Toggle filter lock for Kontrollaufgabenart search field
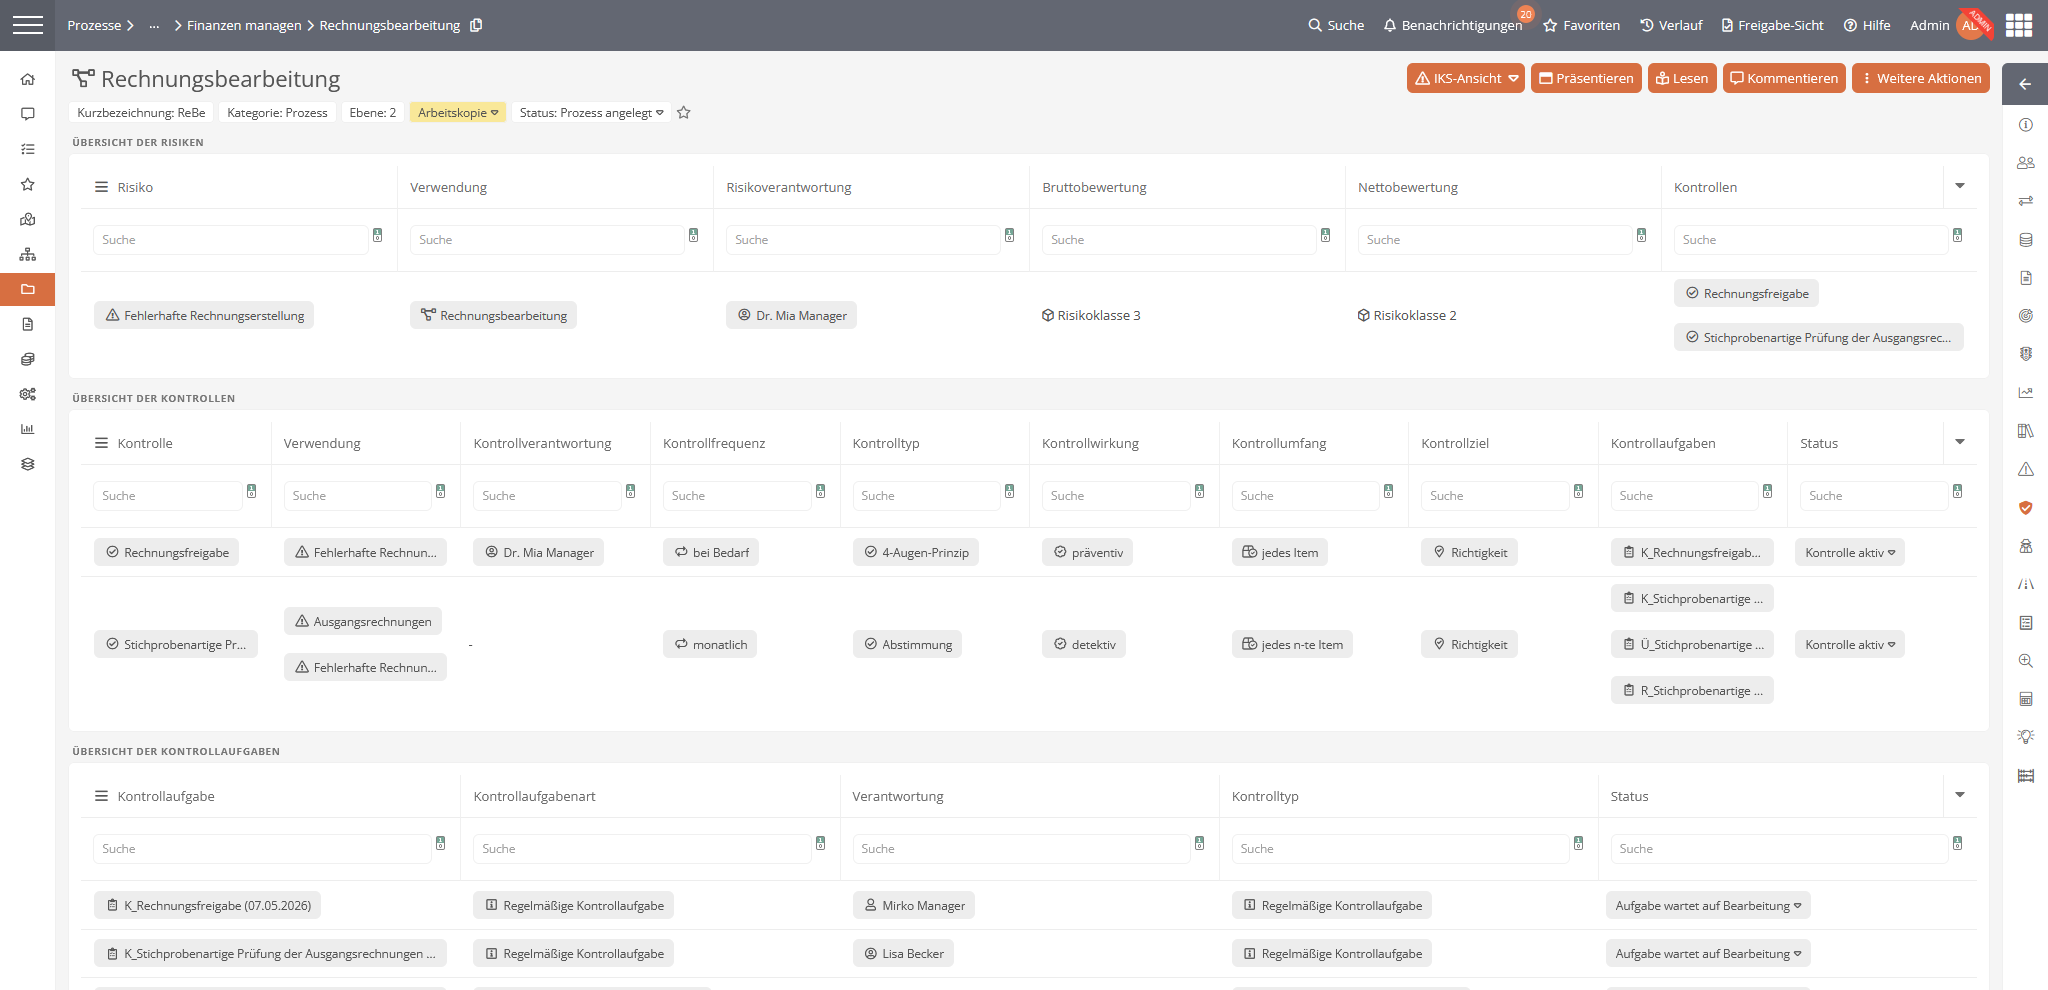 (x=820, y=844)
